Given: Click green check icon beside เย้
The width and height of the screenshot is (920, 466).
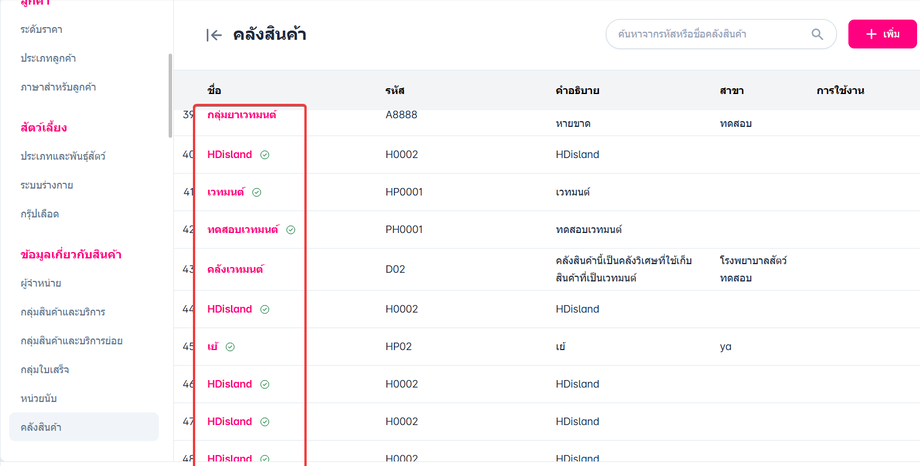Looking at the screenshot, I should coord(230,347).
